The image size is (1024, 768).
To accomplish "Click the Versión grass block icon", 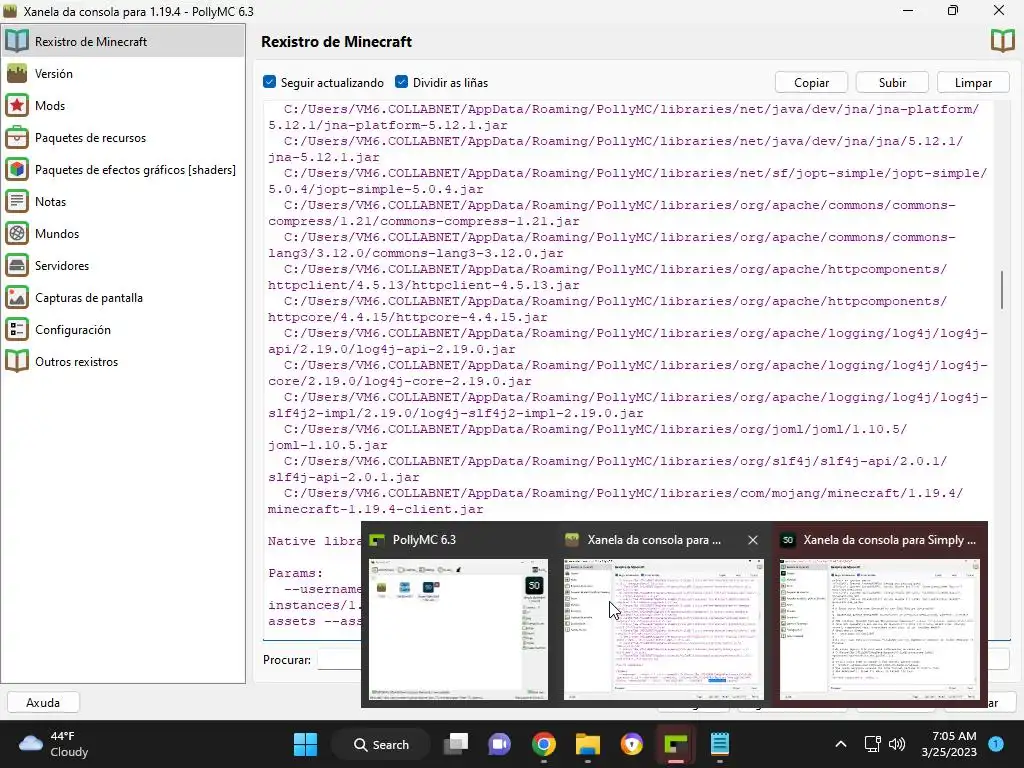I will click(x=17, y=73).
